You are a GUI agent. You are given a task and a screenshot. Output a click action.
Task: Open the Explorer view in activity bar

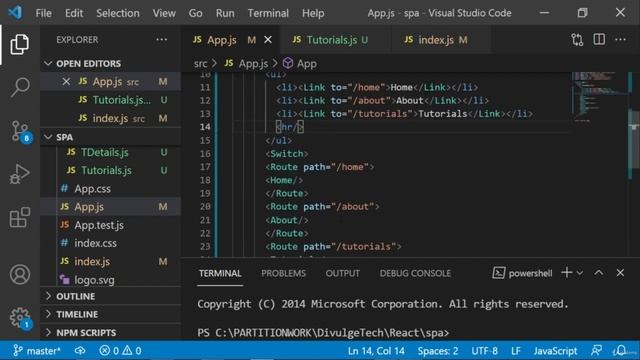click(x=19, y=44)
